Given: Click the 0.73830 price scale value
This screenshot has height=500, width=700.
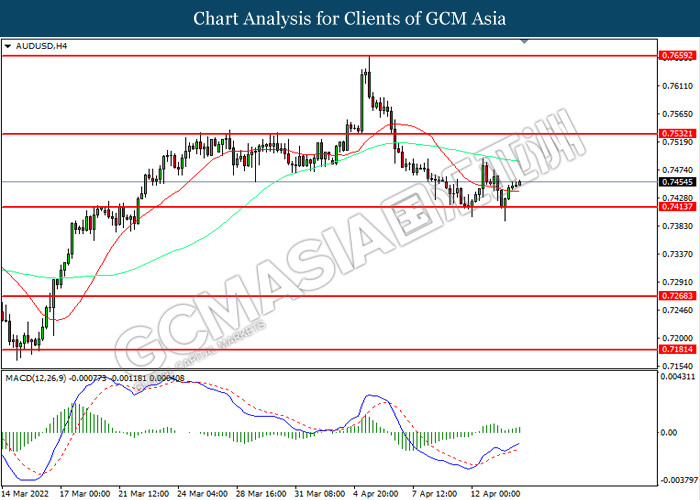Looking at the screenshot, I should [677, 226].
